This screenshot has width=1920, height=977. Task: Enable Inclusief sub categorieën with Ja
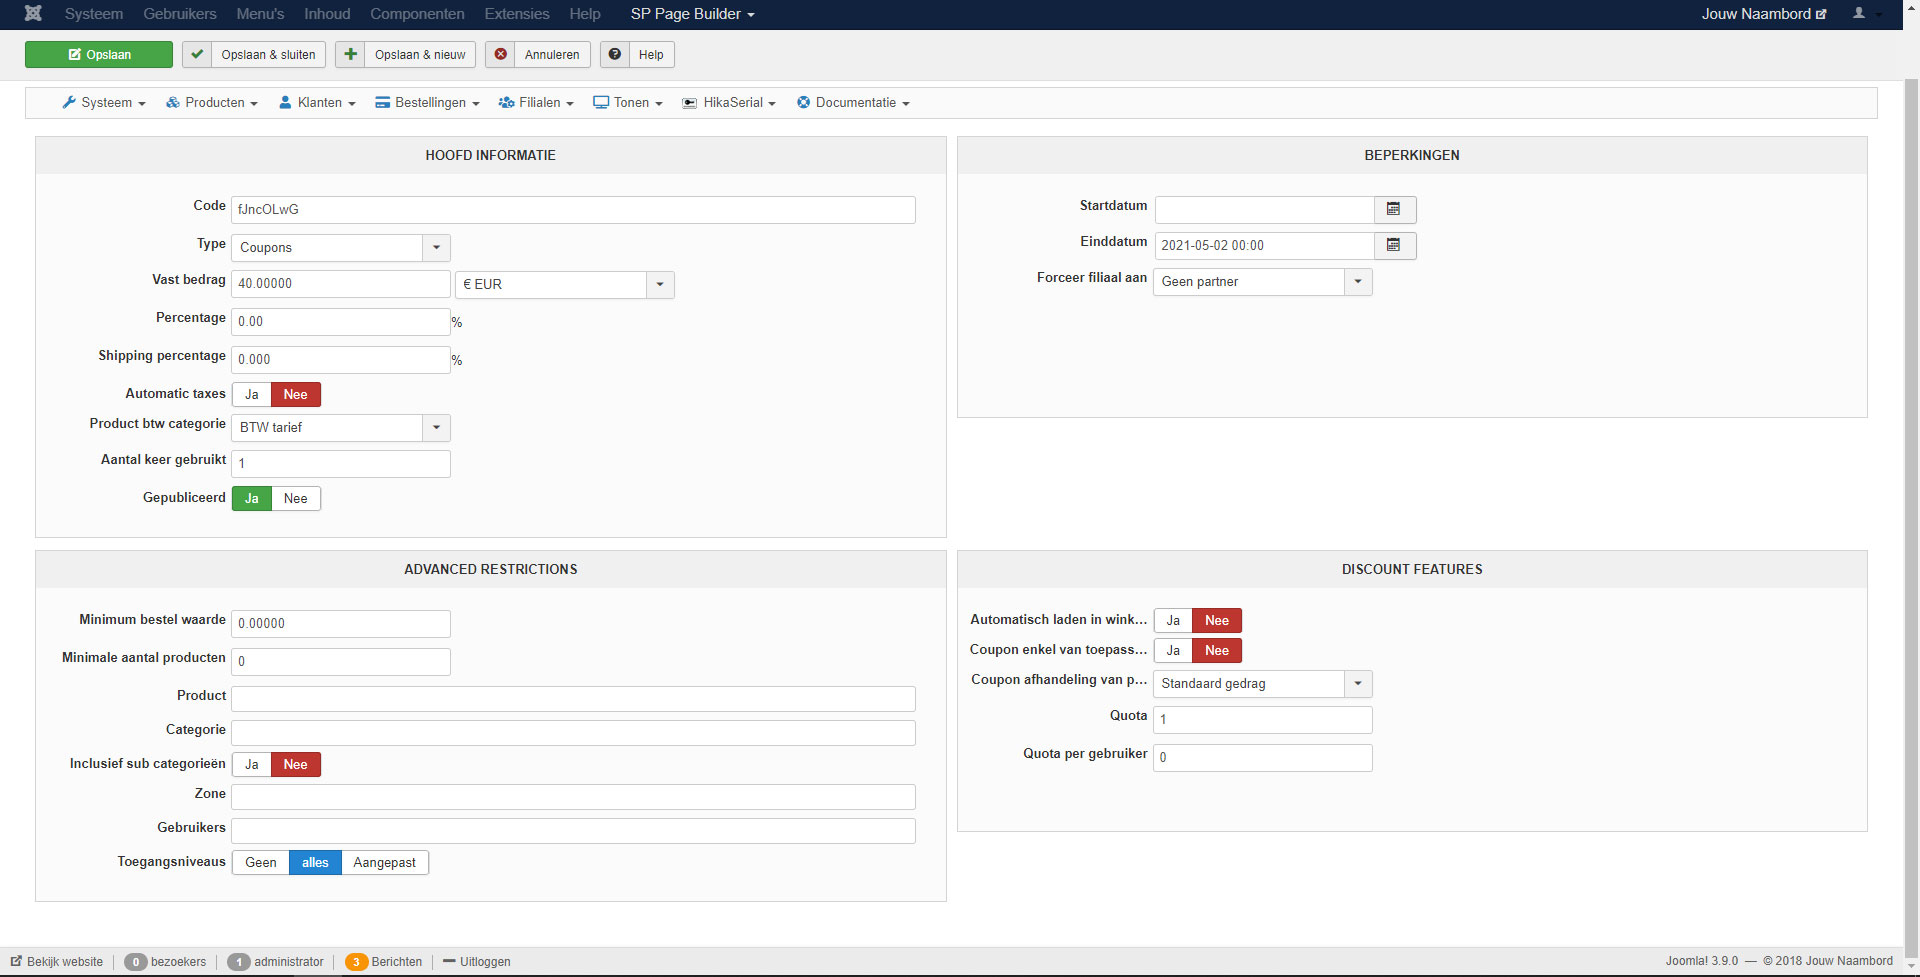click(x=252, y=765)
